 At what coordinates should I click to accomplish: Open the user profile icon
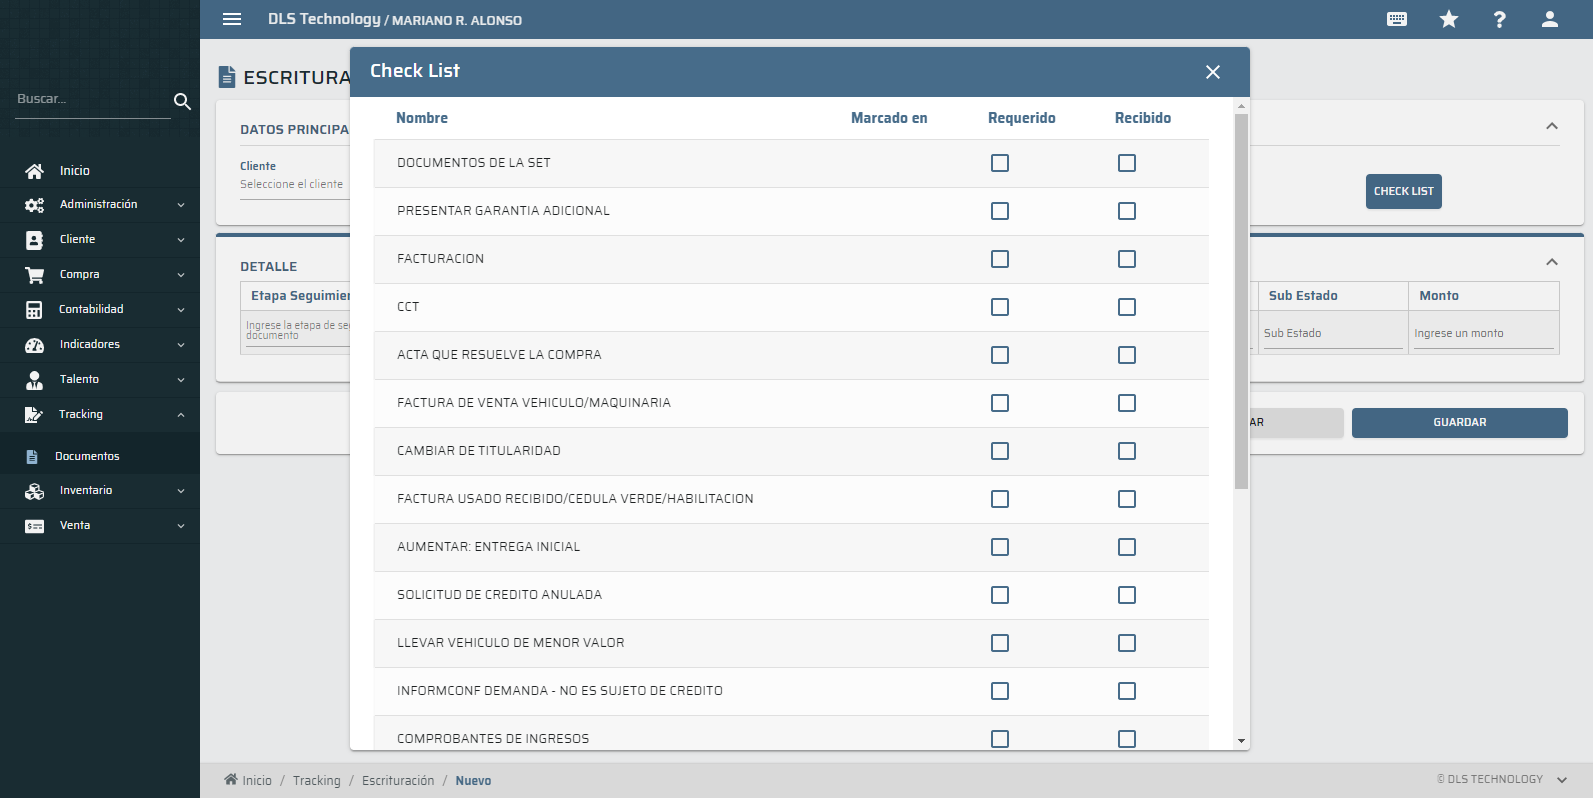1550,19
